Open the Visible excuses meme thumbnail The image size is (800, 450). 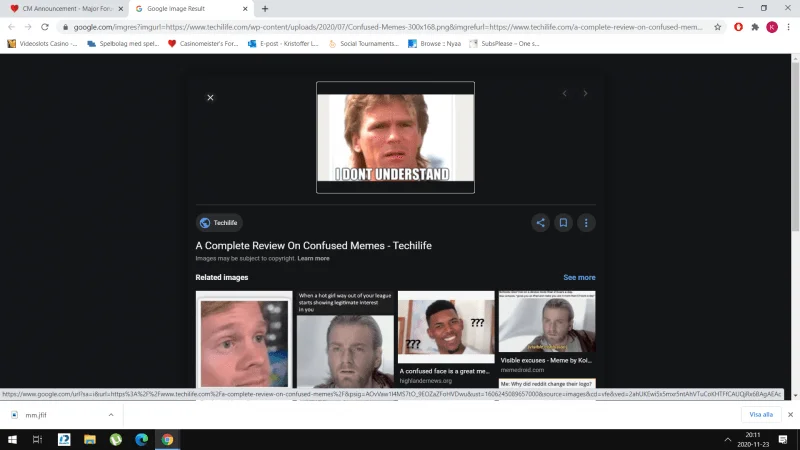click(x=547, y=321)
